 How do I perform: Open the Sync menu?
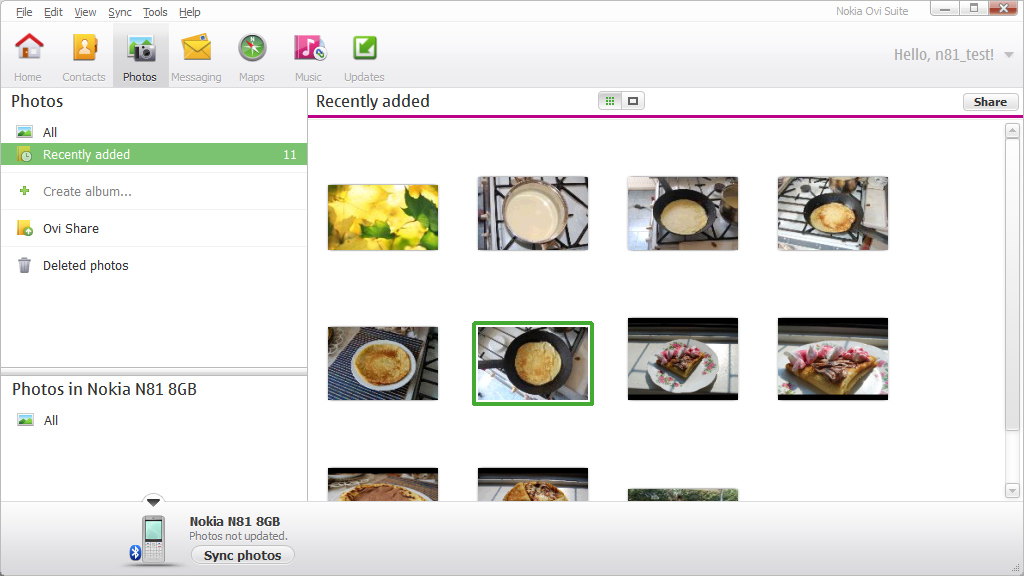pyautogui.click(x=120, y=12)
